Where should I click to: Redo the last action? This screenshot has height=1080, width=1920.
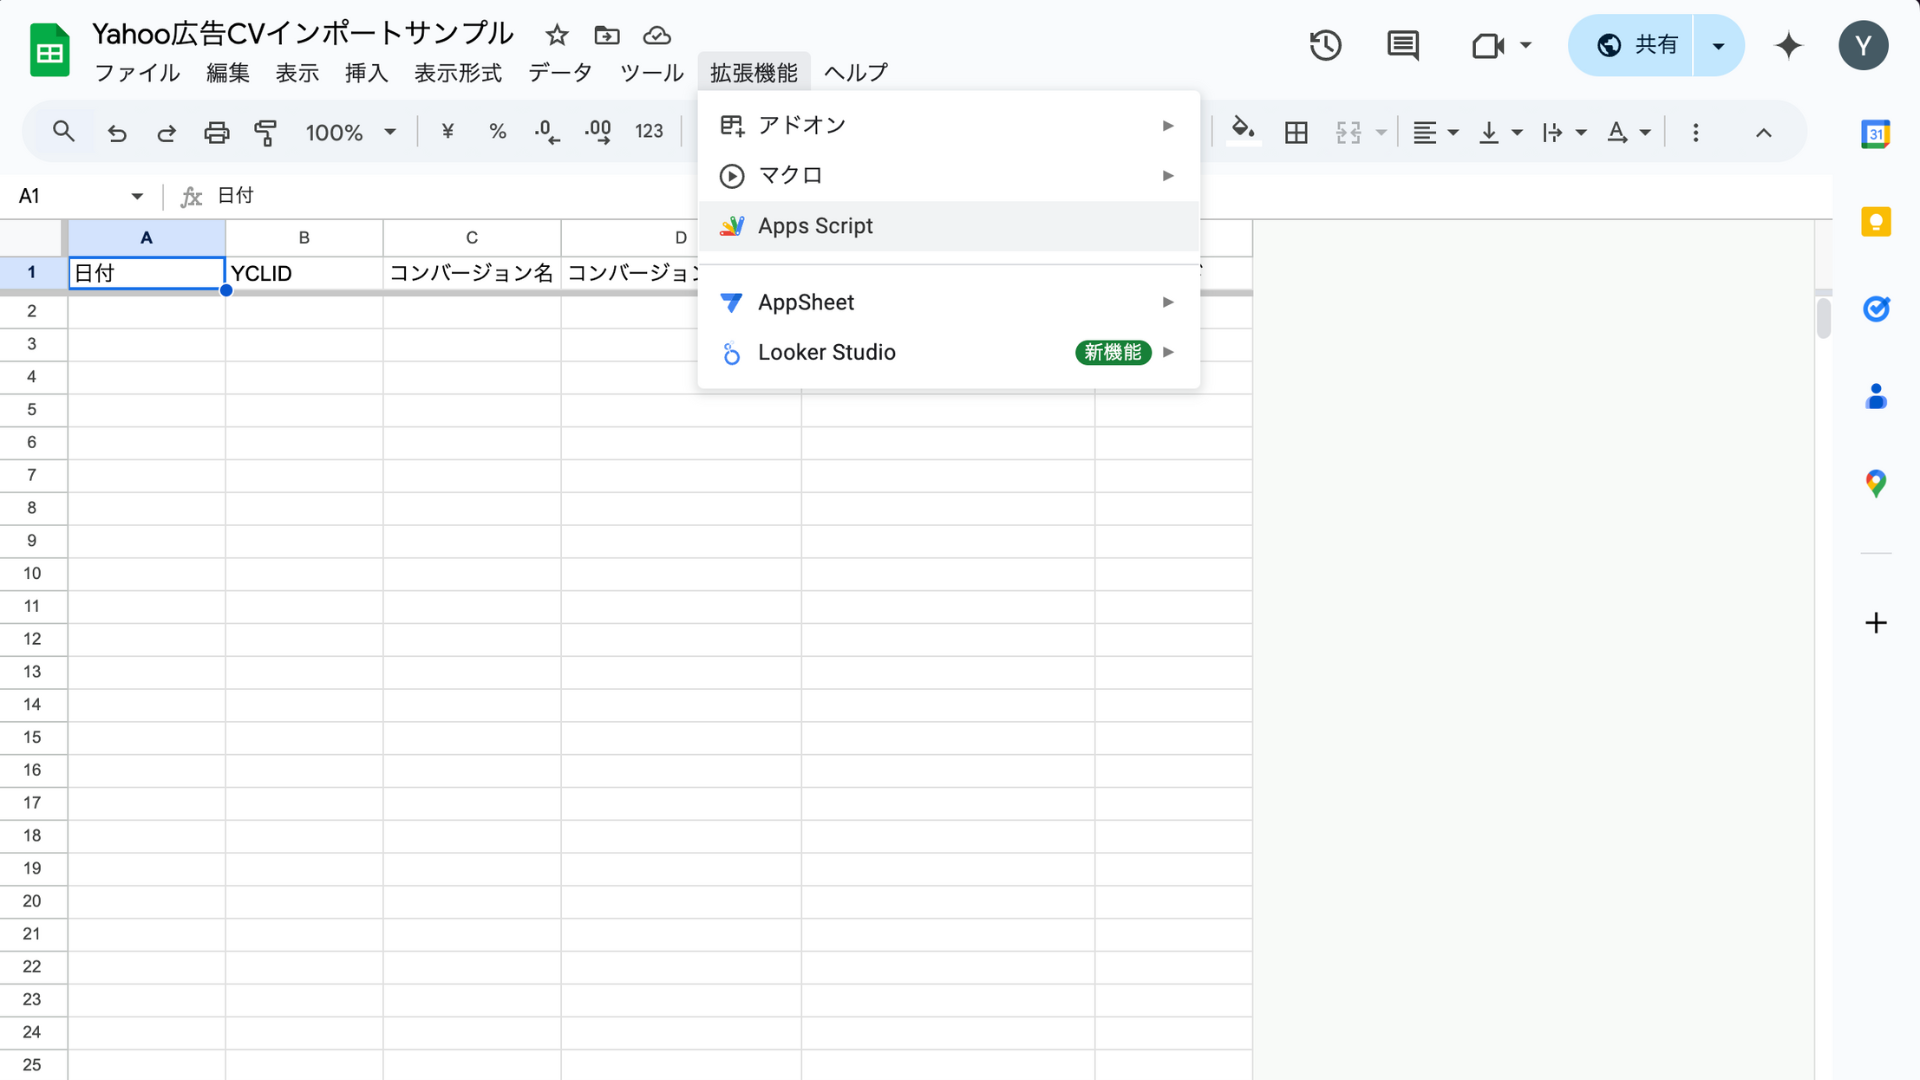(x=167, y=132)
